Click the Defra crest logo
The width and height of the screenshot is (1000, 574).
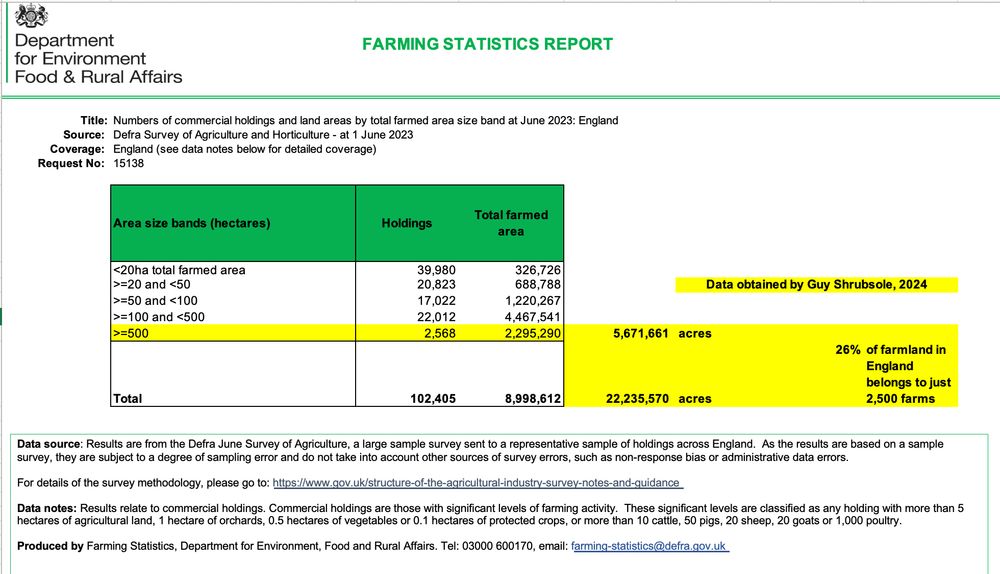tap(31, 16)
